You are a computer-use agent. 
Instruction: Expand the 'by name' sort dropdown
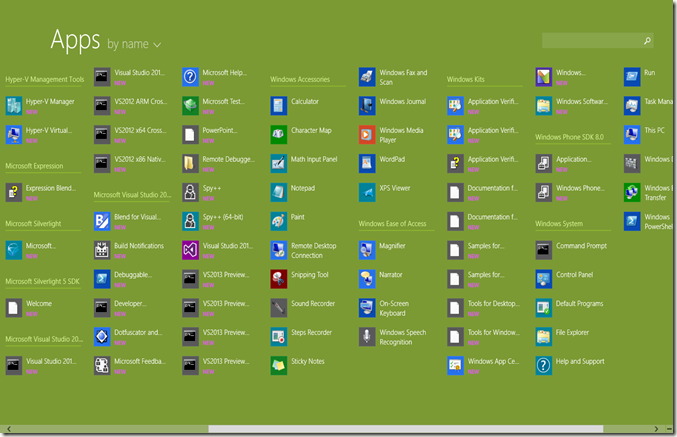[133, 44]
